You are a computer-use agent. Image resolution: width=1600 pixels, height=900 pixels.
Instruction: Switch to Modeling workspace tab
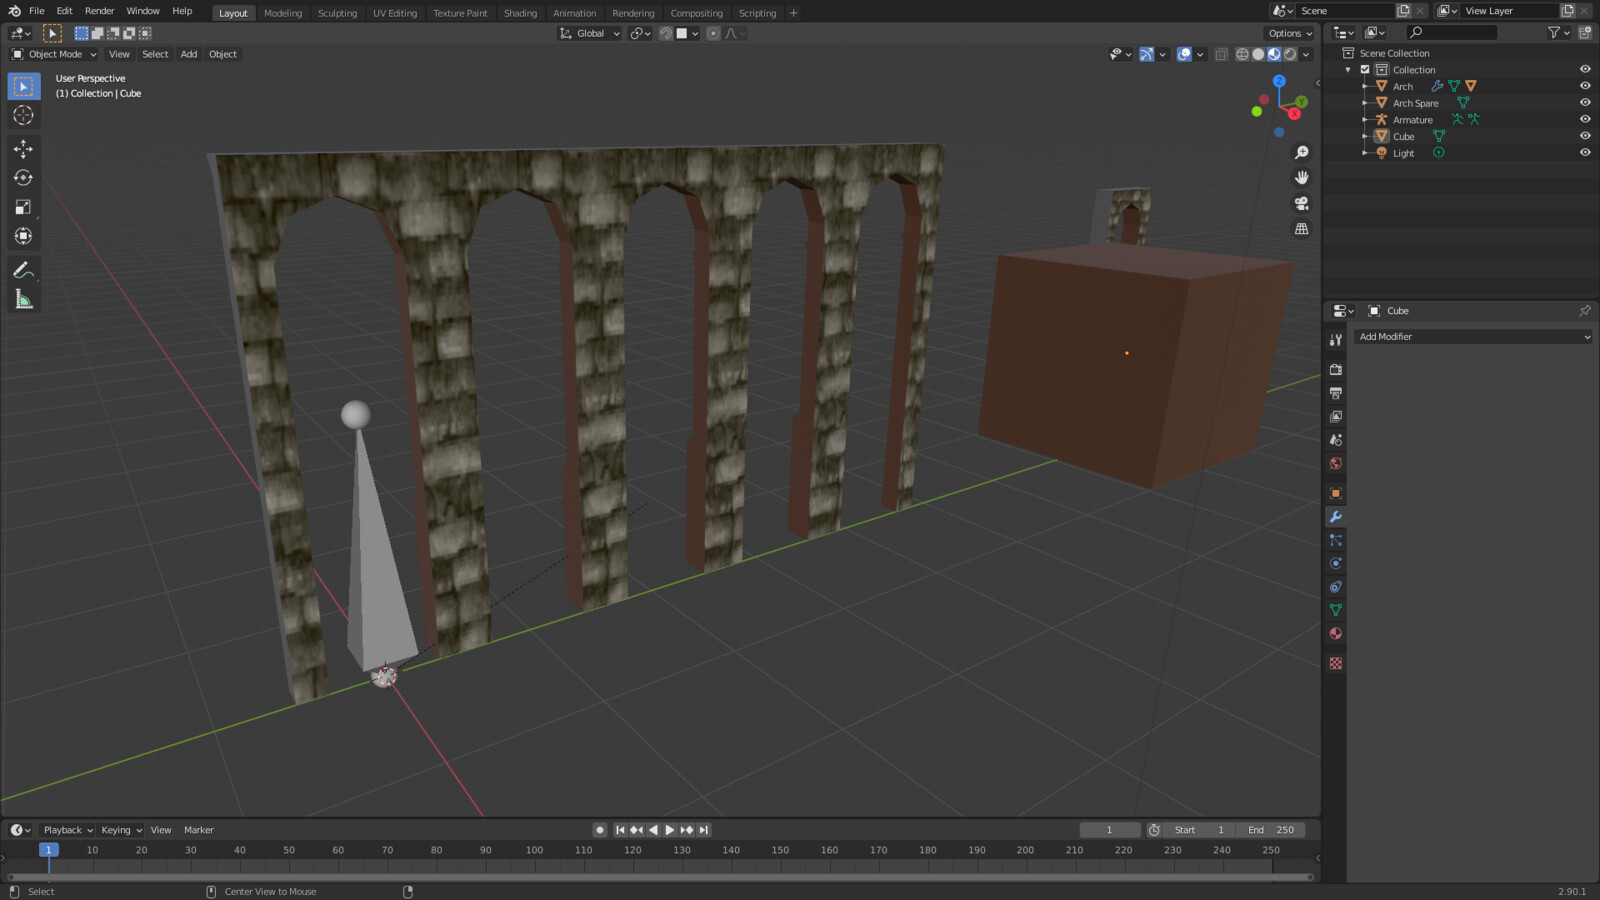[x=283, y=13]
